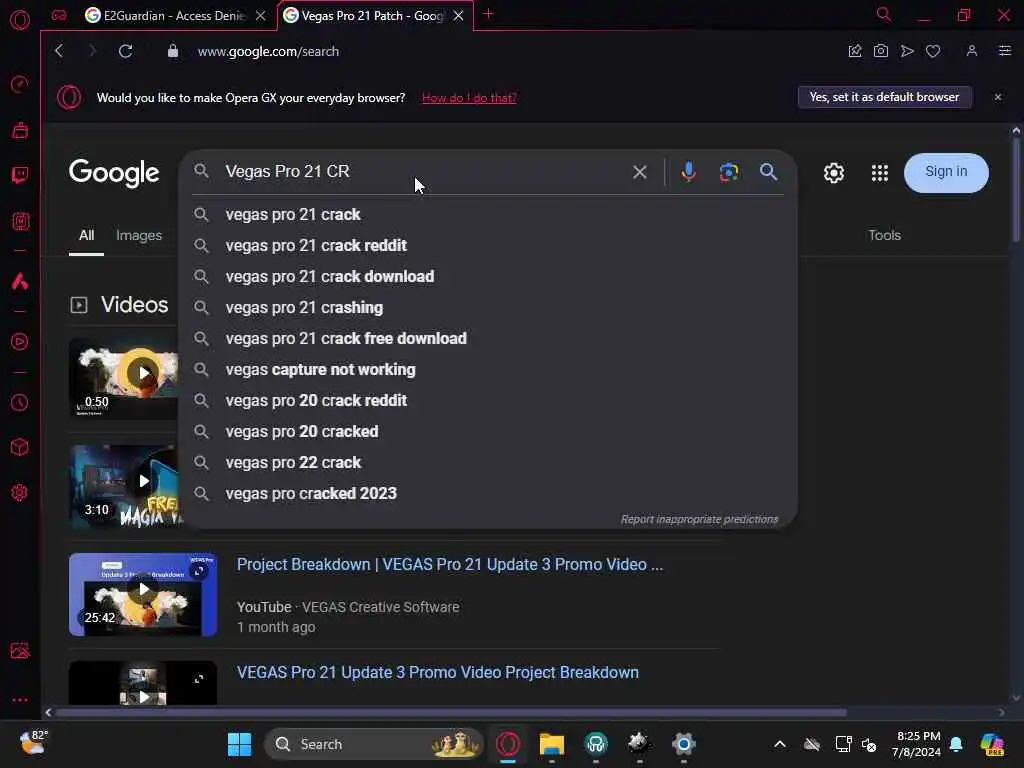Take a snapshot with camera icon
1024x768 pixels.
pos(881,51)
